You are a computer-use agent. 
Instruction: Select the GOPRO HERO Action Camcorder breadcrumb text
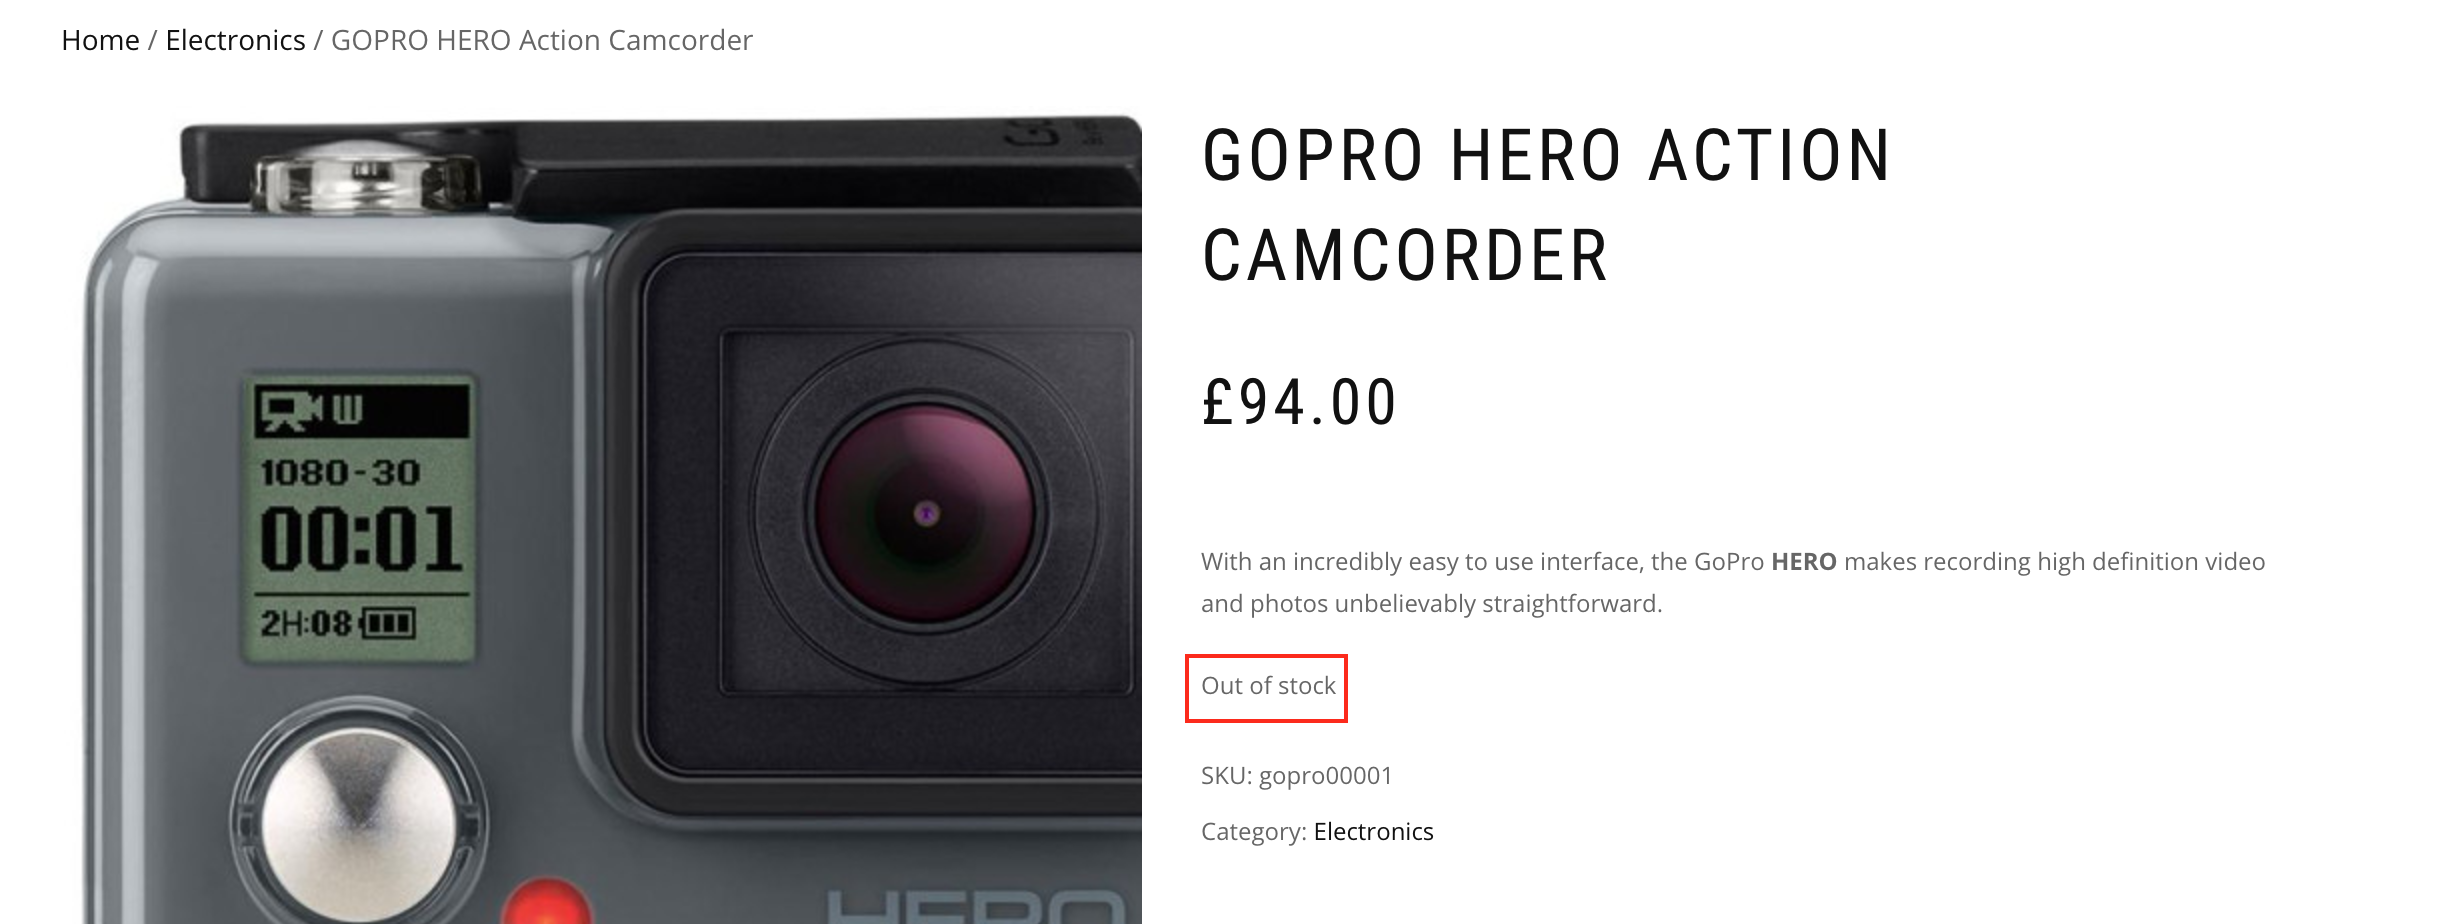[x=542, y=40]
